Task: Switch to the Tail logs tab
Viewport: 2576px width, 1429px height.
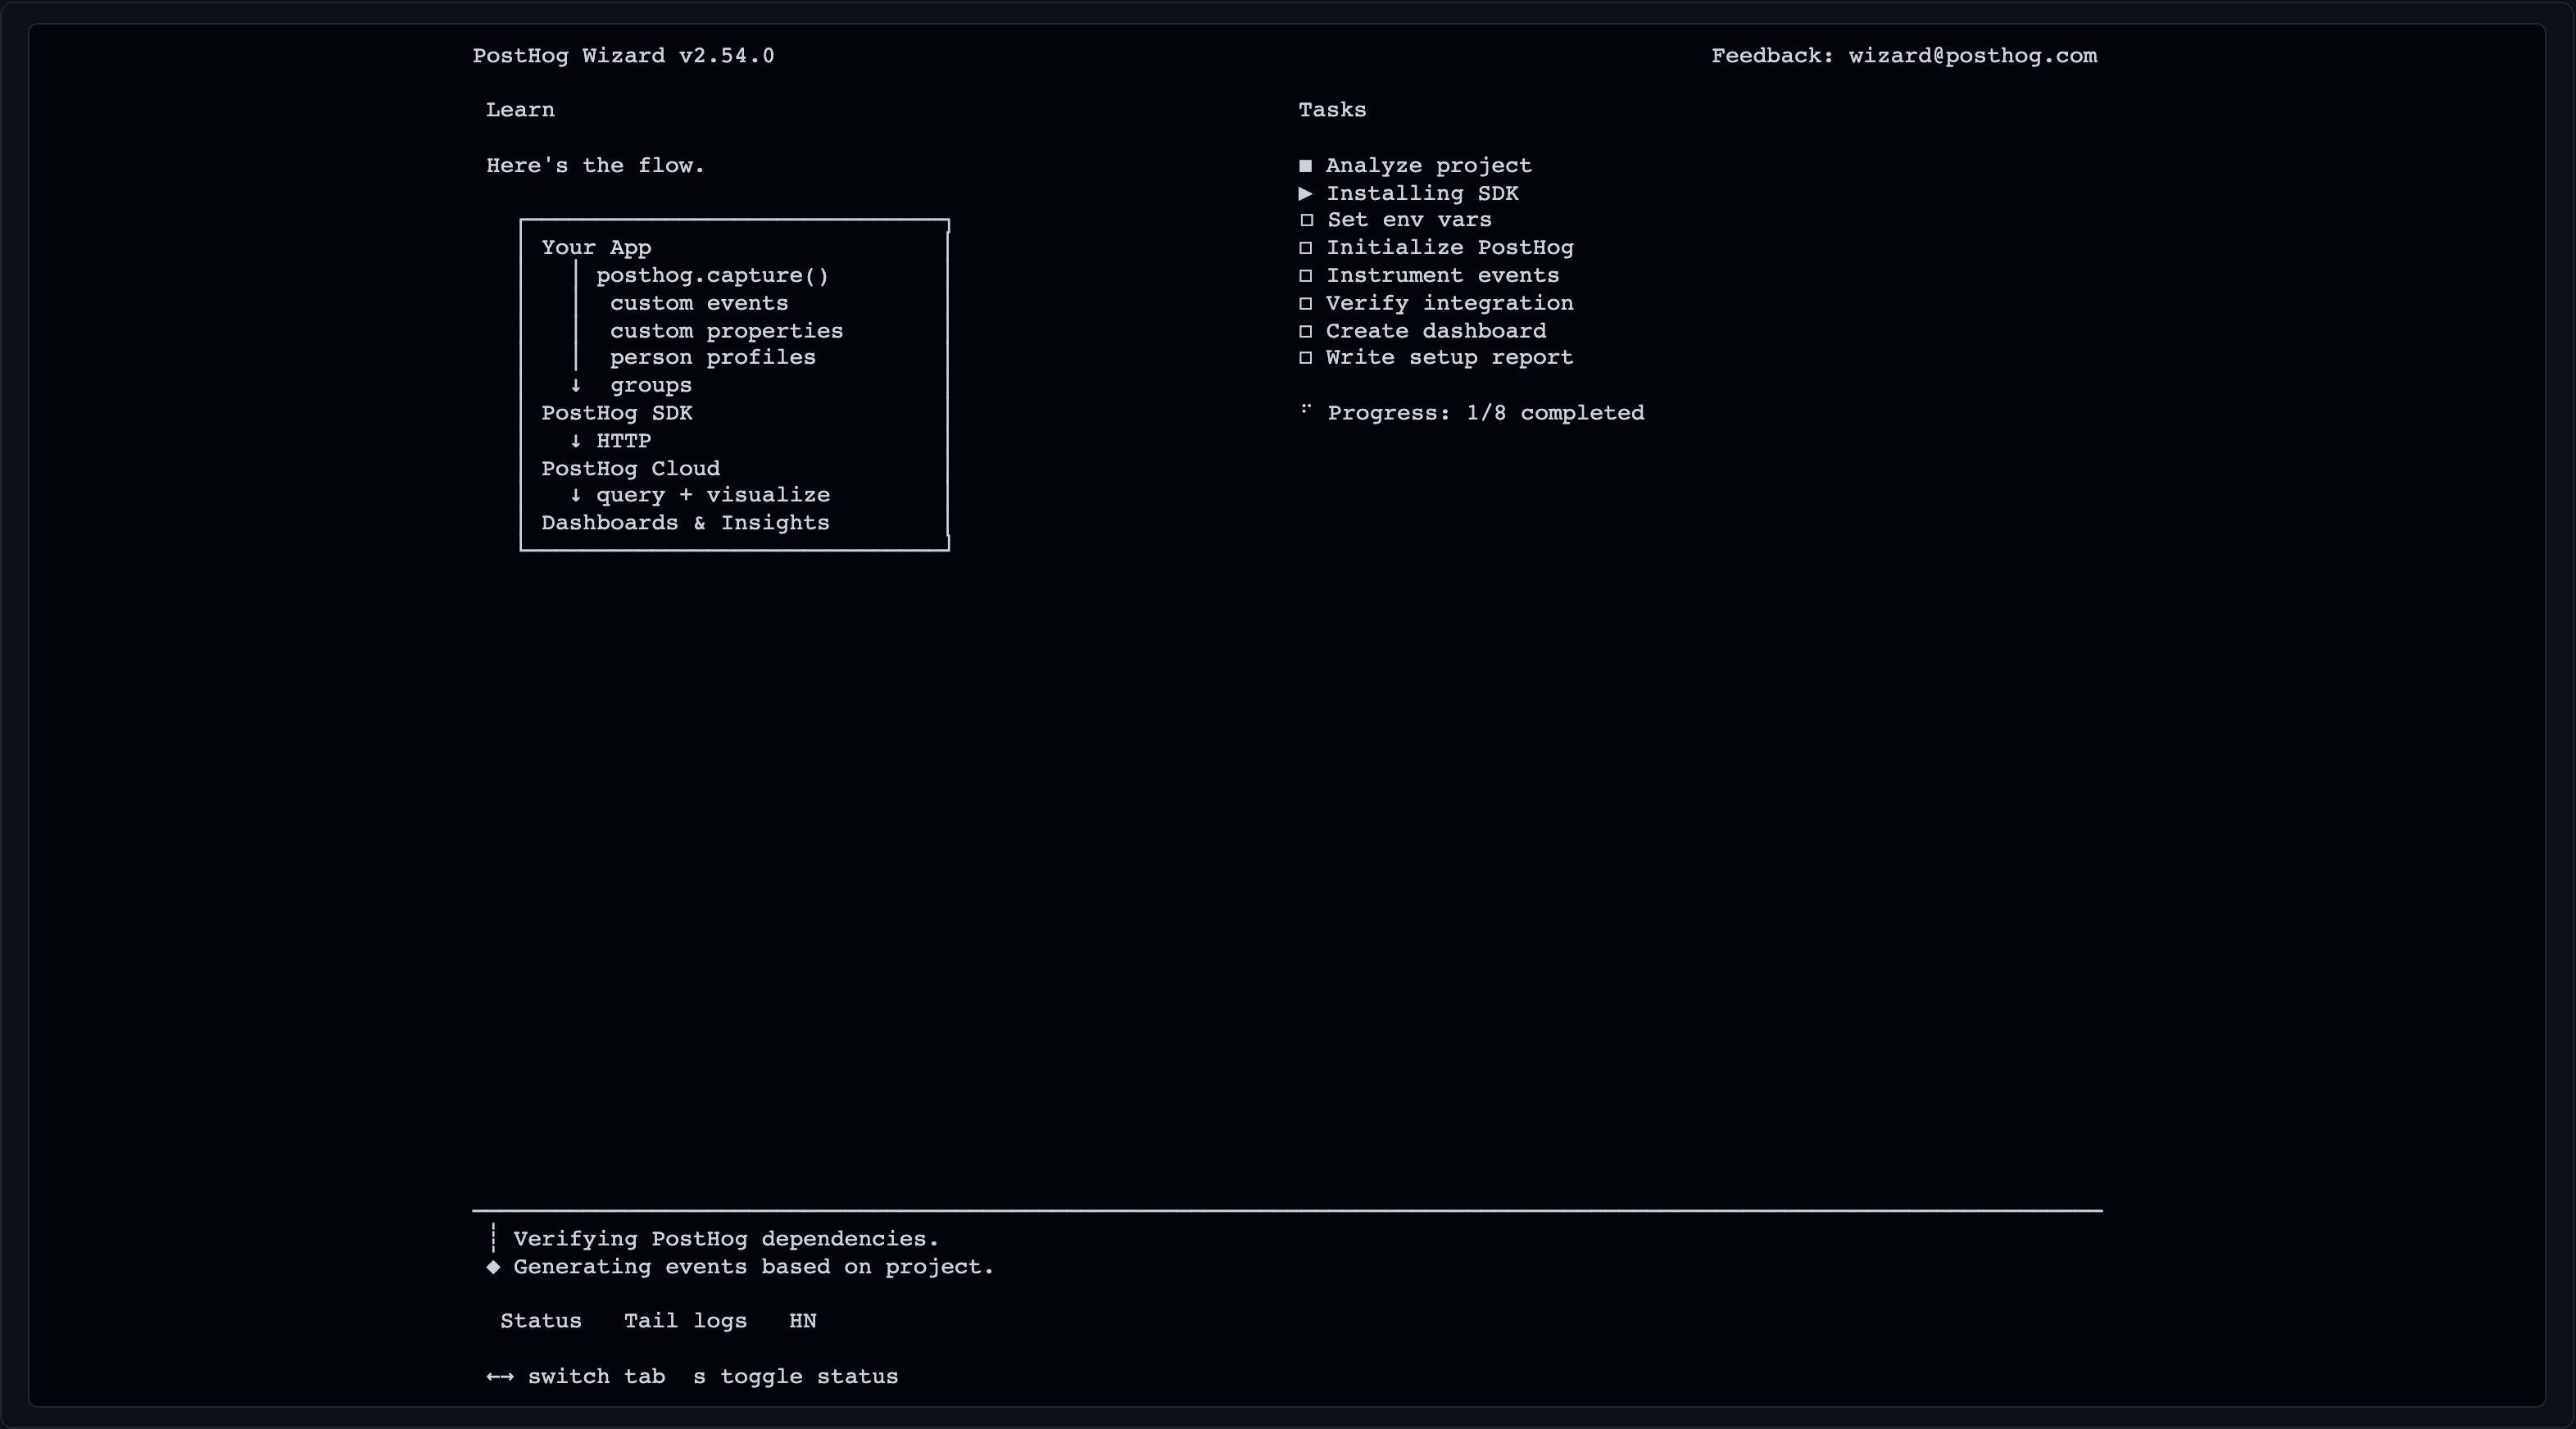Action: [685, 1321]
